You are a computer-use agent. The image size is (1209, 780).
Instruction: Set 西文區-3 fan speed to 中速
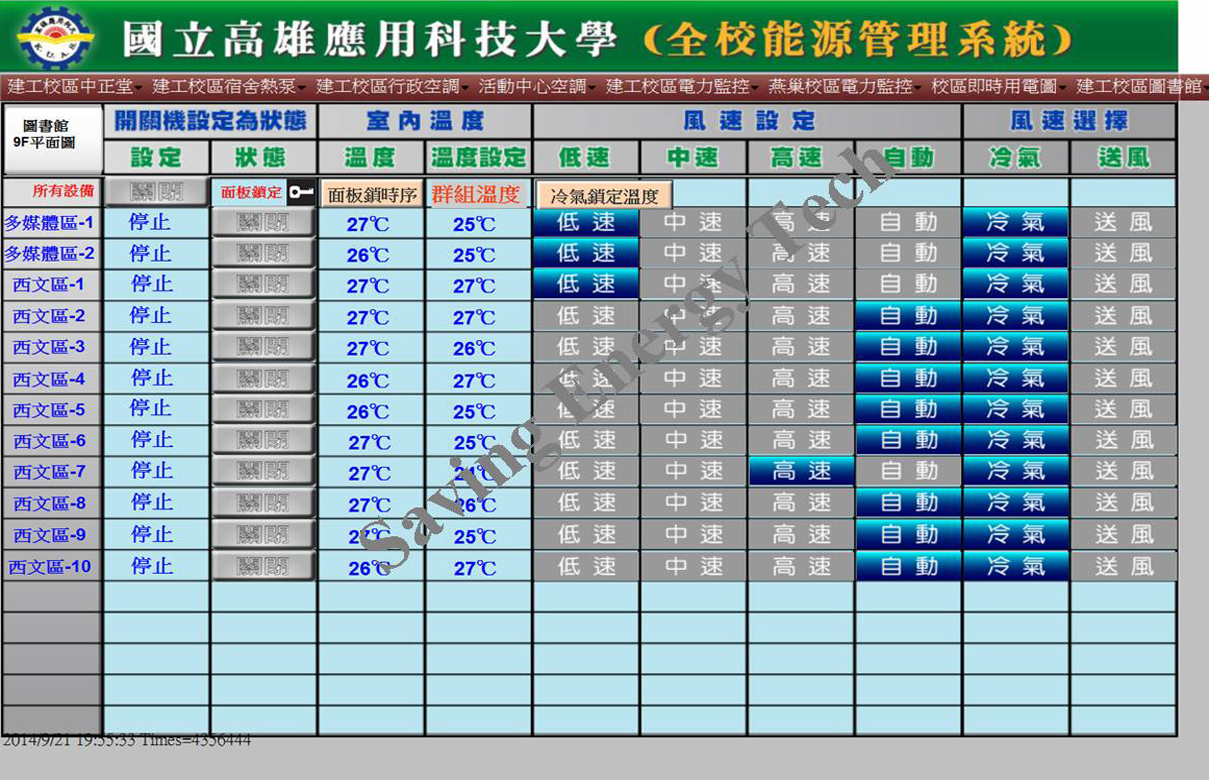tap(693, 347)
